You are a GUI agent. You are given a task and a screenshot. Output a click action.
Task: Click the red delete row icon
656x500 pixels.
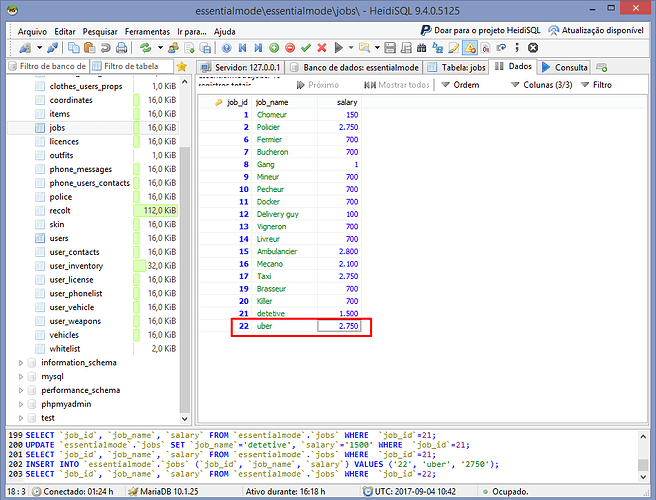click(x=290, y=48)
